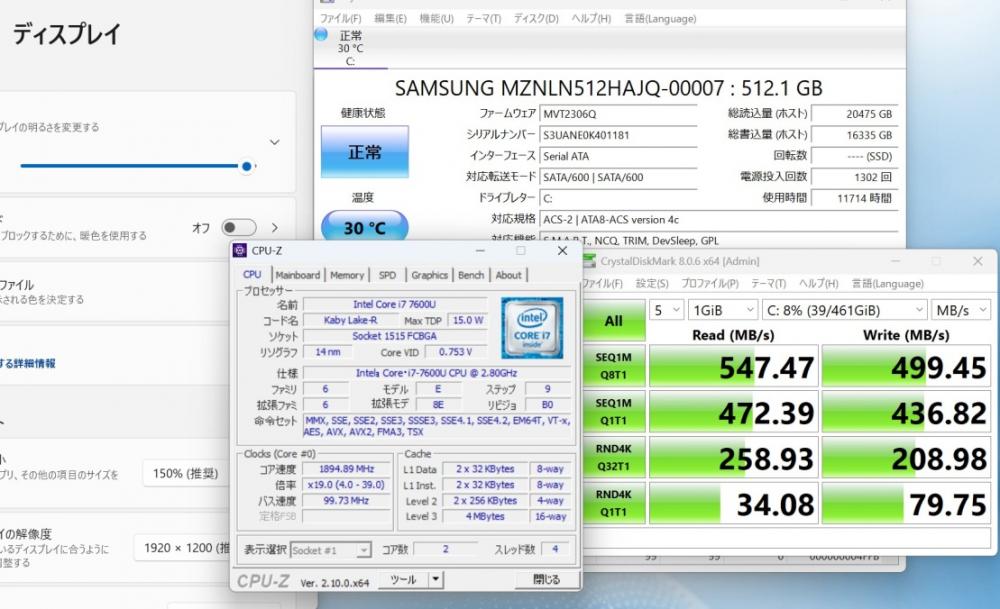Open 編集(E) menu in CrystalDiskInfo
1000x609 pixels.
(390, 18)
